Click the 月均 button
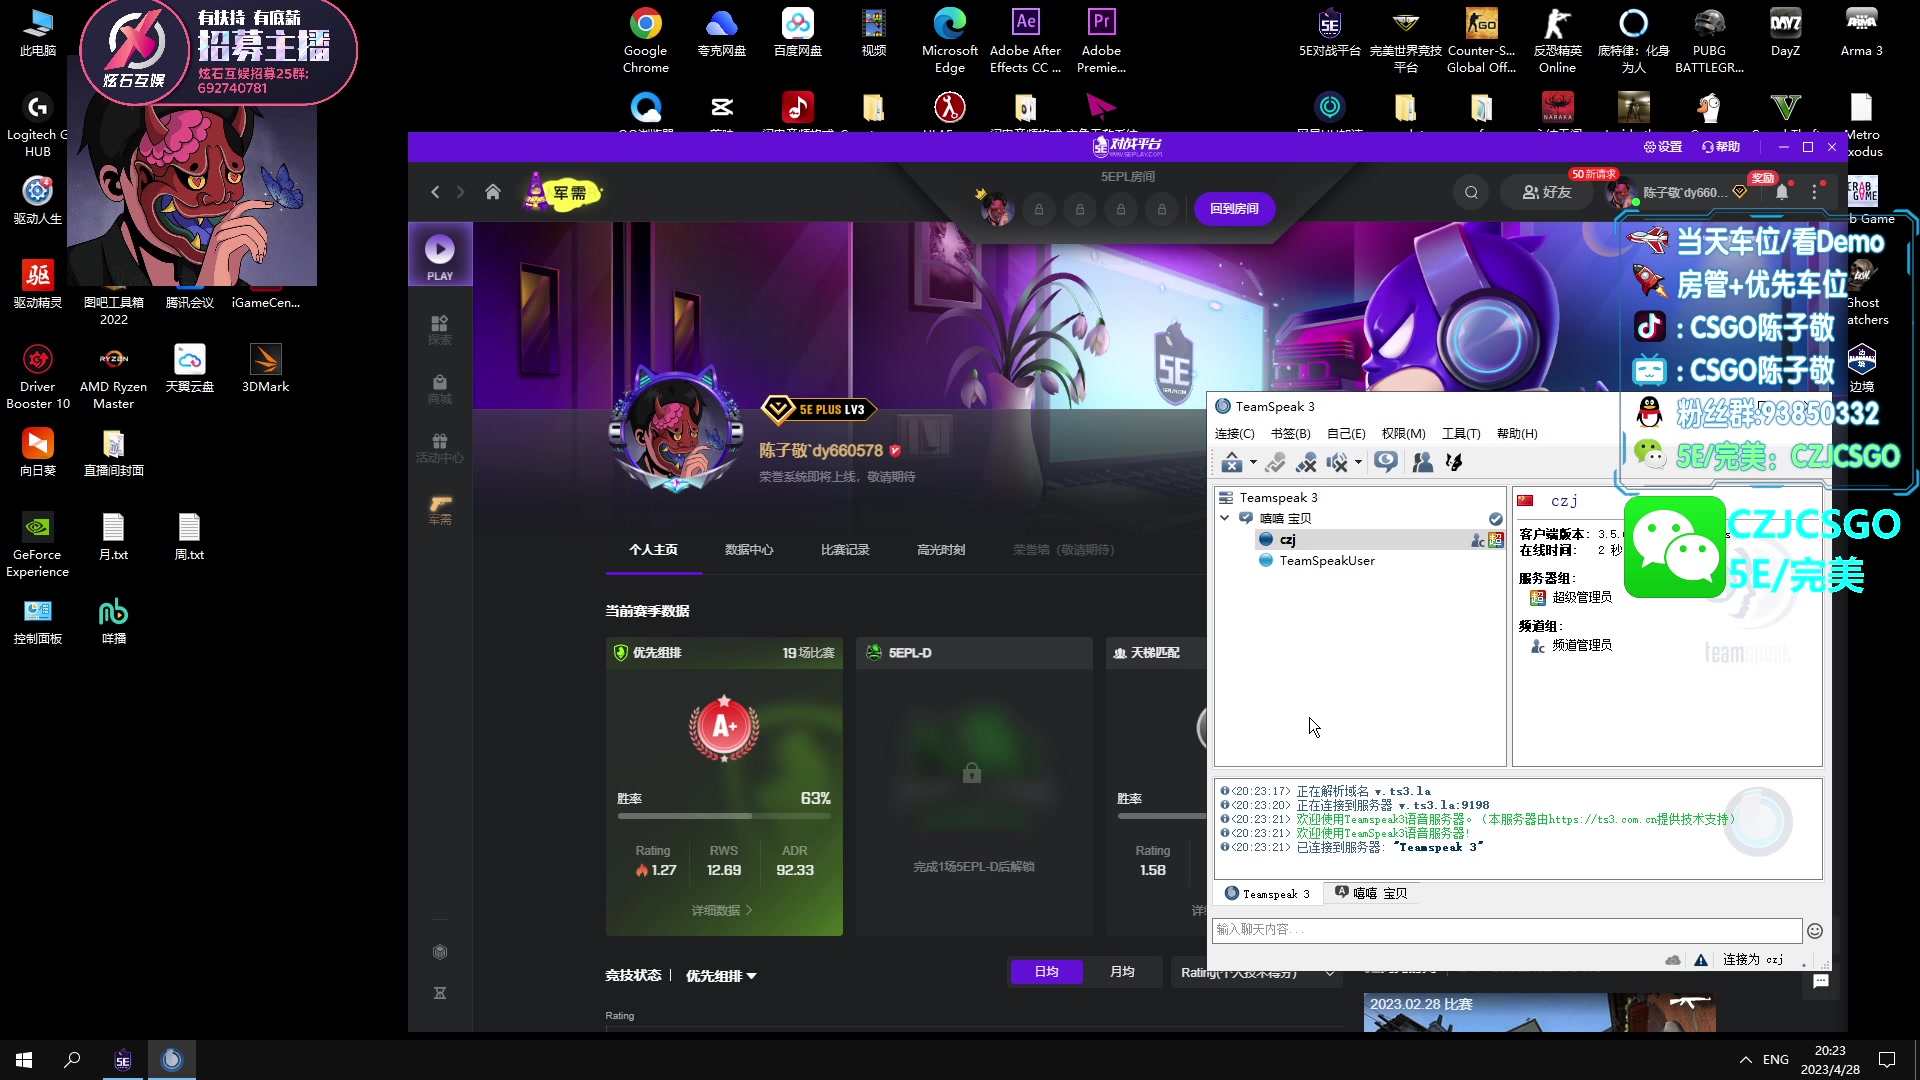Viewport: 1920px width, 1080px height. click(x=1122, y=972)
